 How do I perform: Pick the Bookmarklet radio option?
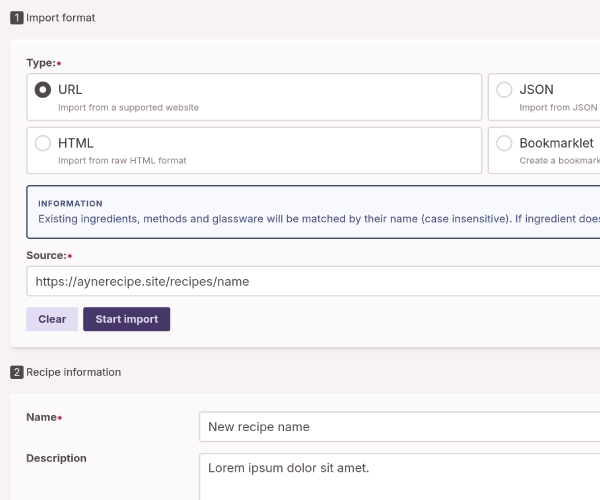point(504,143)
